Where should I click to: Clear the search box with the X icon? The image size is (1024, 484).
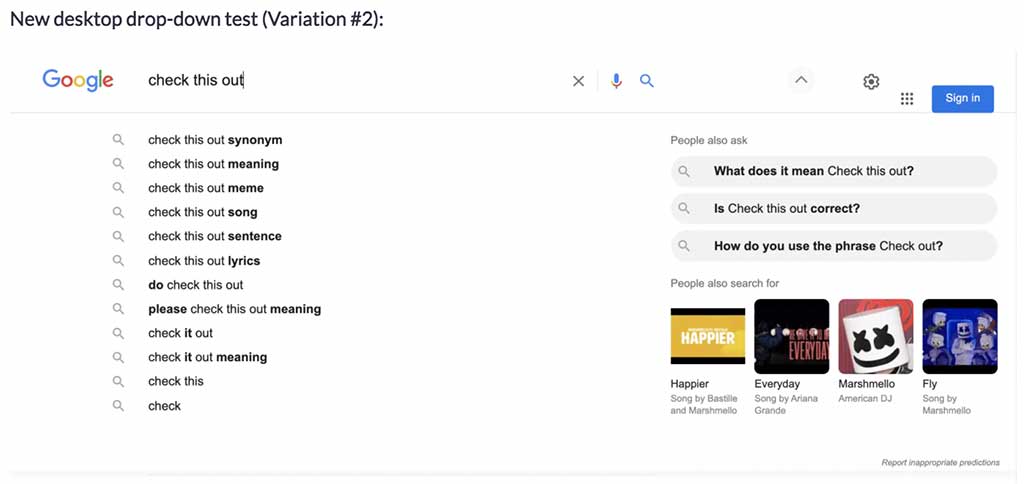point(578,81)
